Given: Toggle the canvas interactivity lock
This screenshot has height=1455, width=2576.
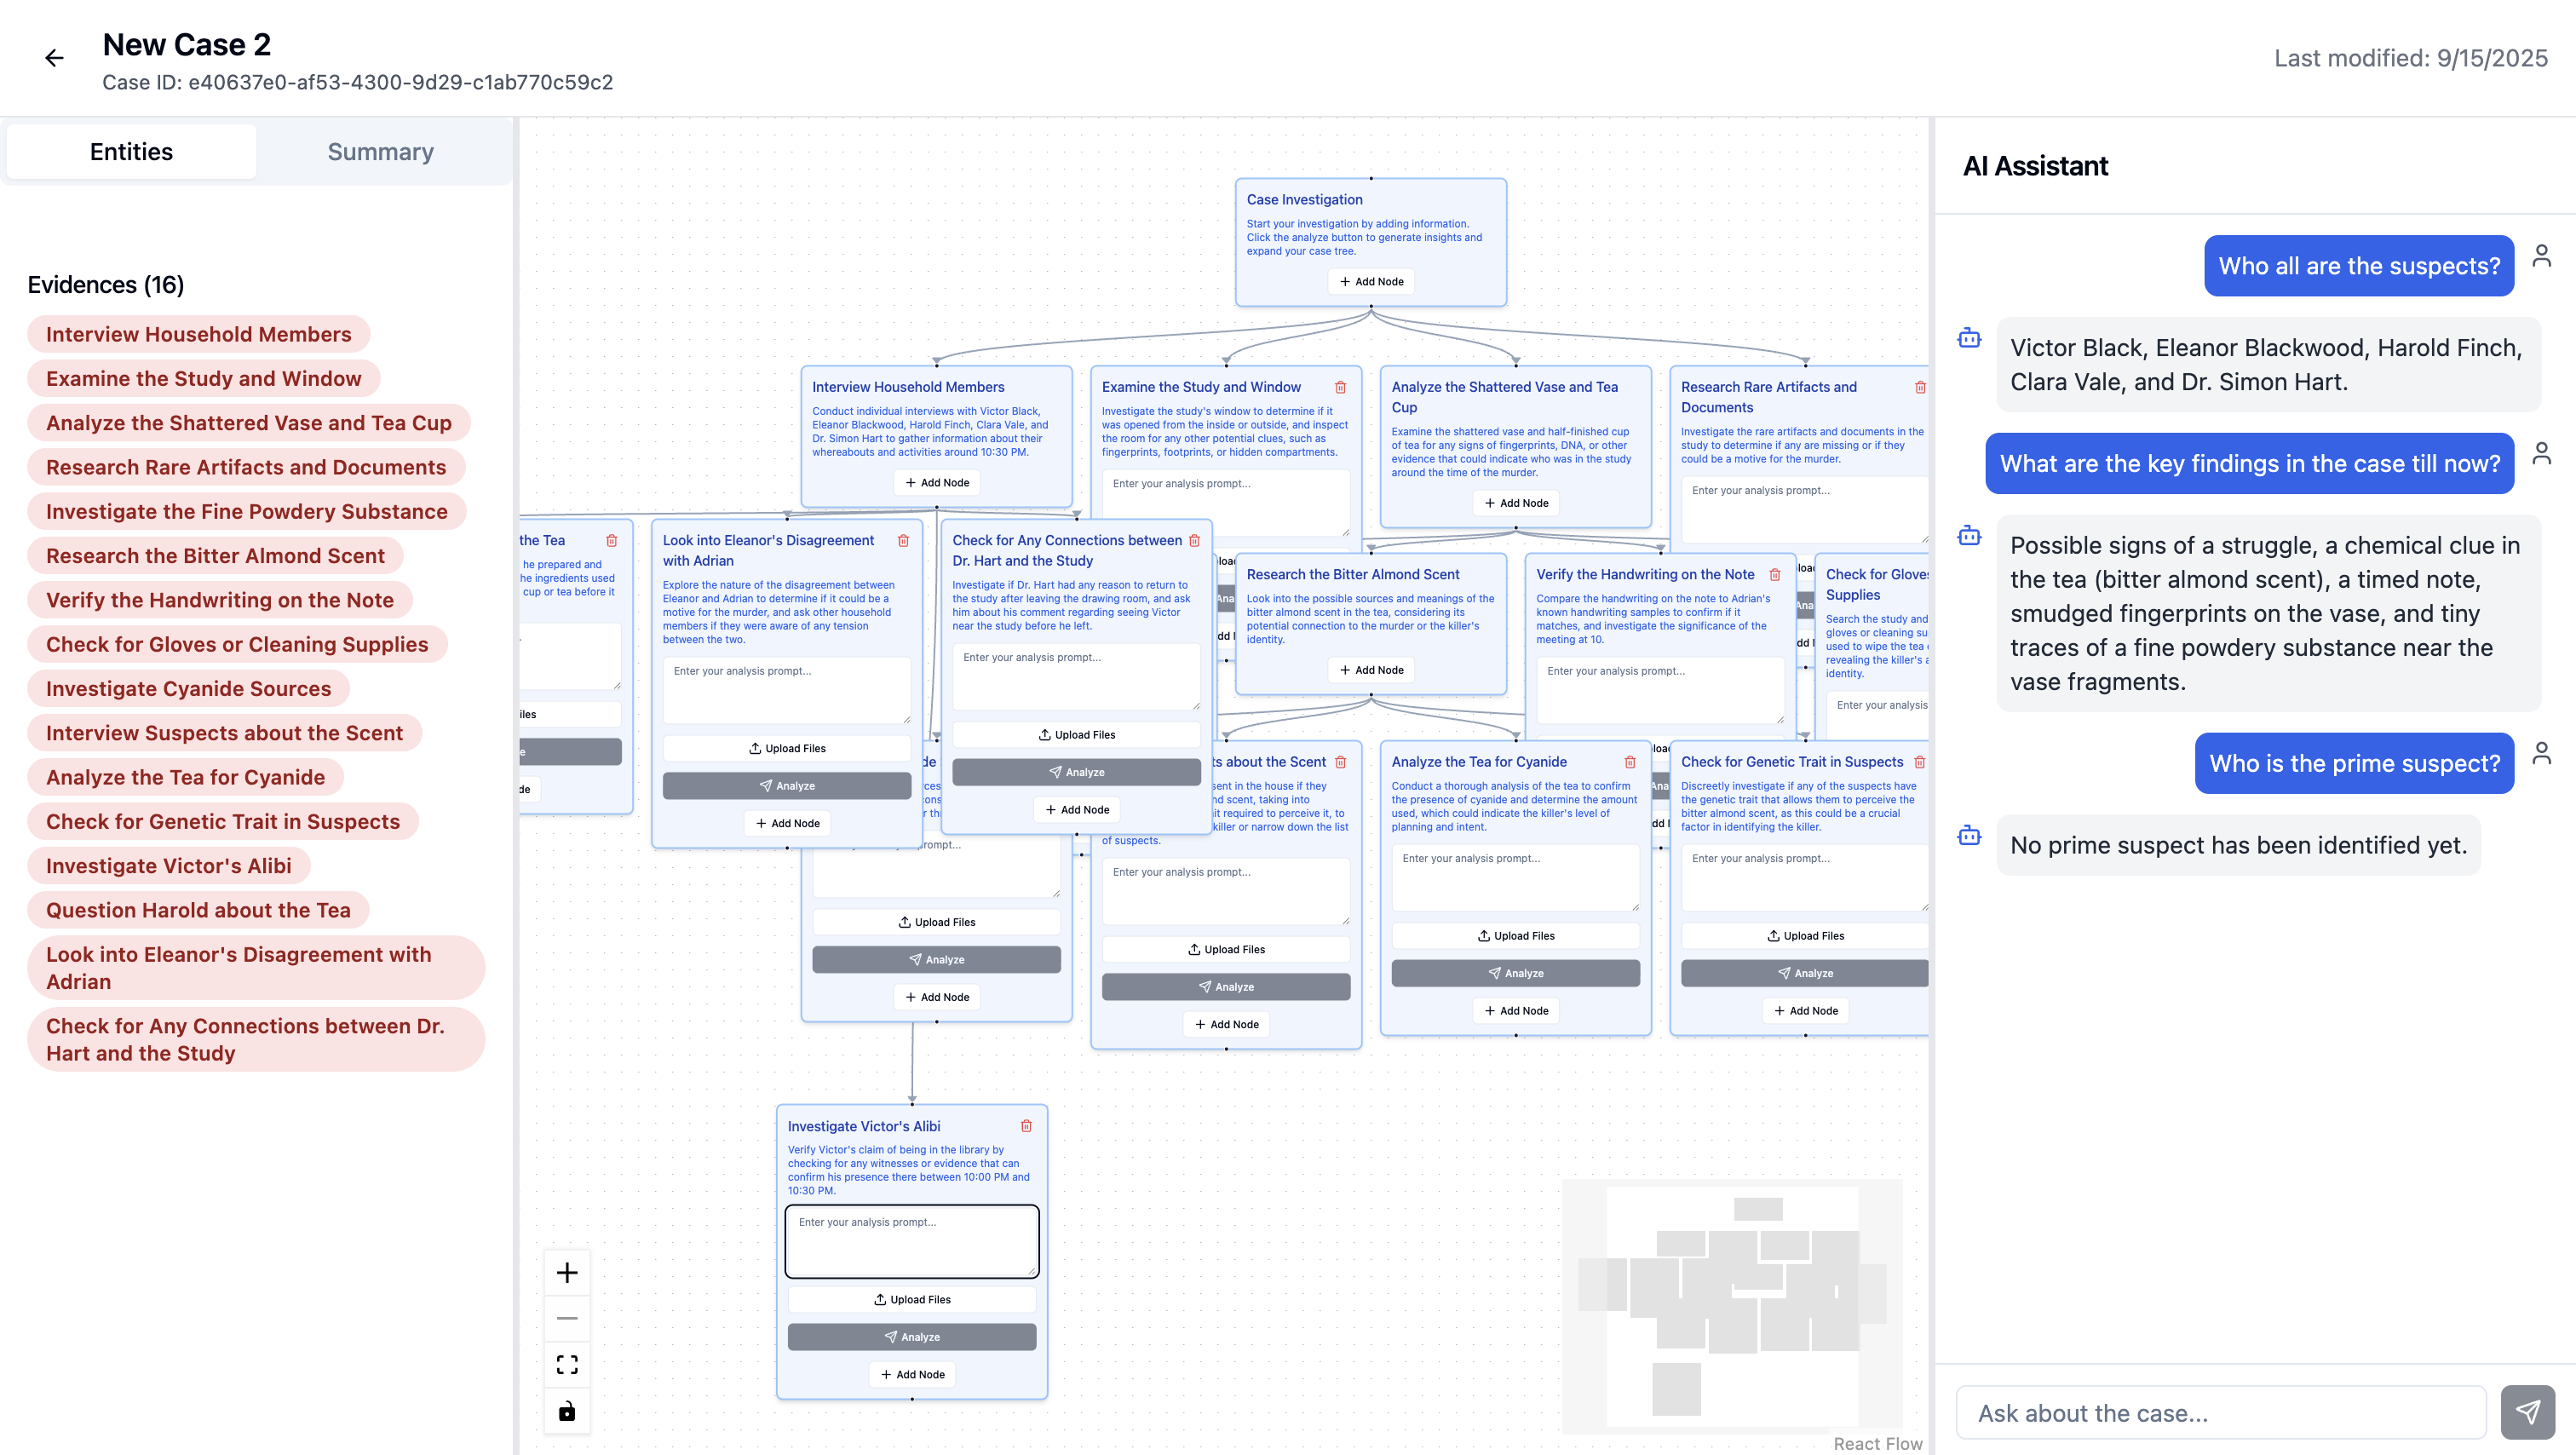Looking at the screenshot, I should pos(567,1411).
